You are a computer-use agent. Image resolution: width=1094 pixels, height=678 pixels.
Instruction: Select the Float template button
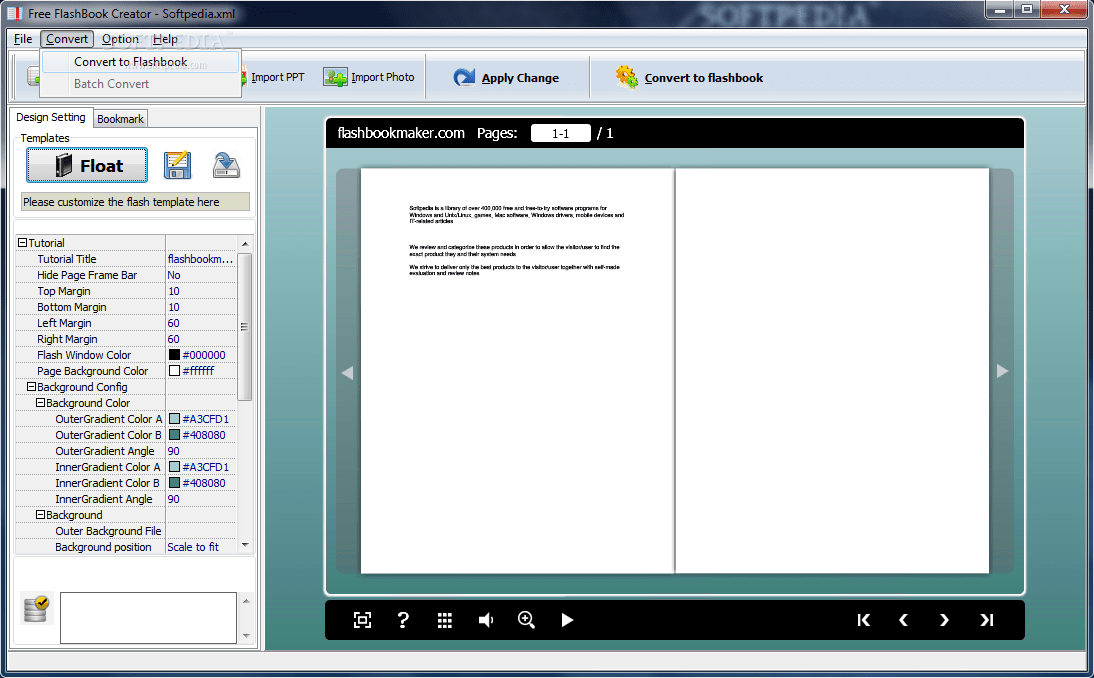click(x=87, y=165)
